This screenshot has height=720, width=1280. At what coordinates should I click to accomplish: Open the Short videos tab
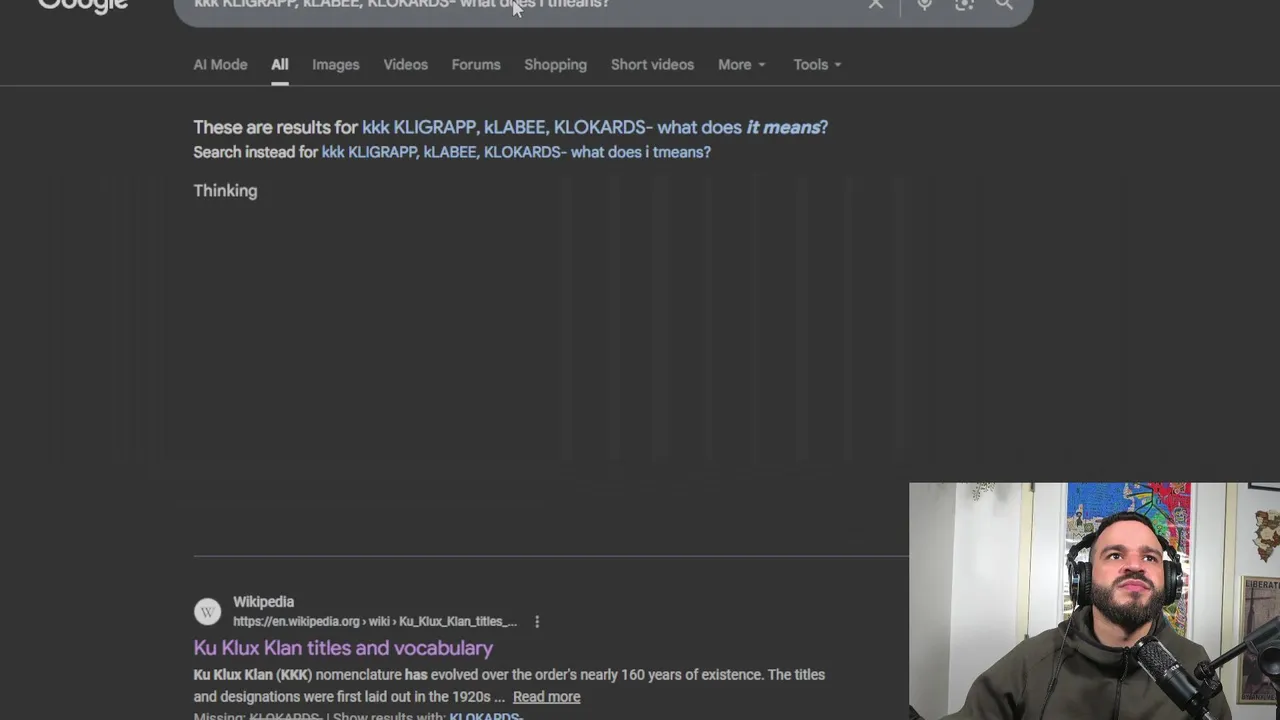[652, 65]
